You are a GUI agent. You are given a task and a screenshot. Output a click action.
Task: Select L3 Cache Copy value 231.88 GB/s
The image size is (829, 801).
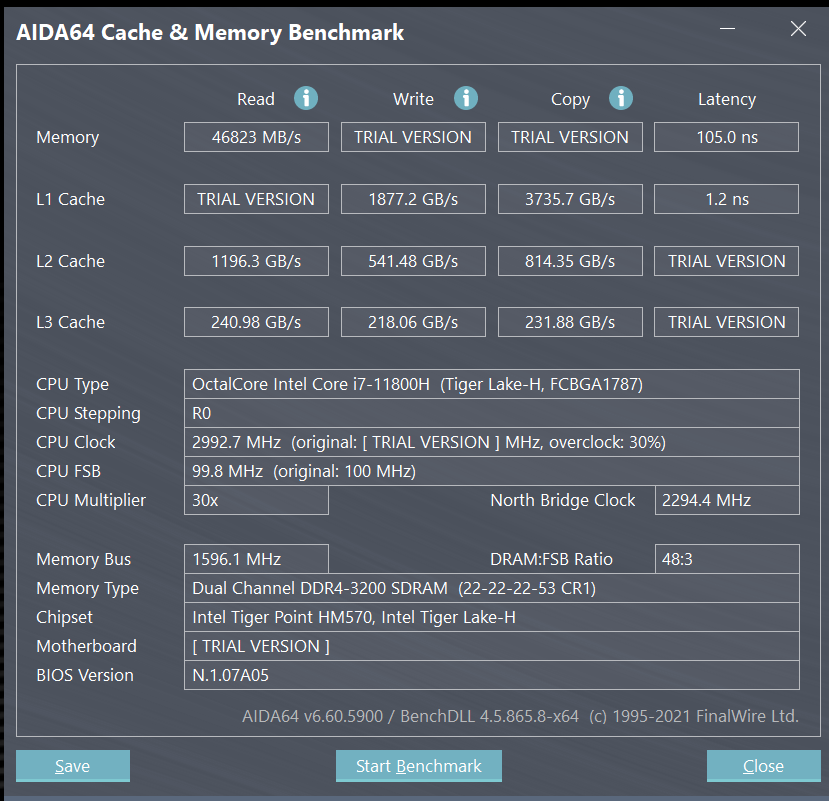(570, 322)
